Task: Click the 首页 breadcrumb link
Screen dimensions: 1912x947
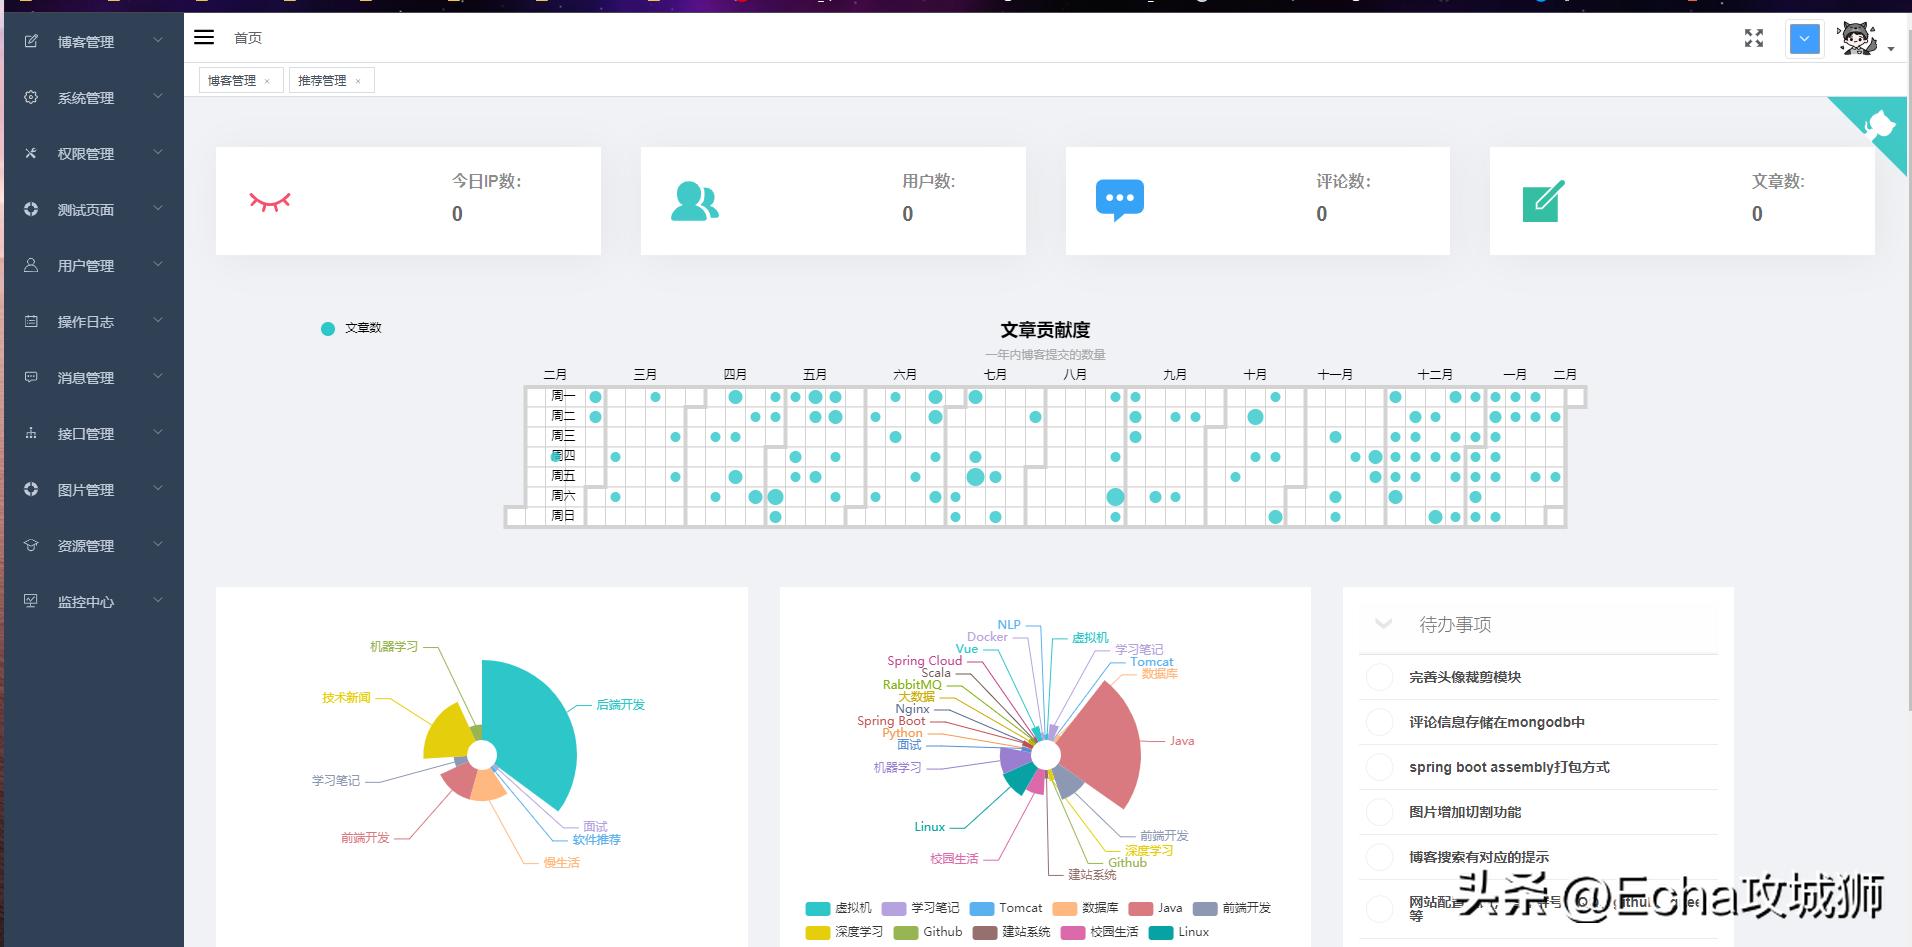Action: (248, 37)
